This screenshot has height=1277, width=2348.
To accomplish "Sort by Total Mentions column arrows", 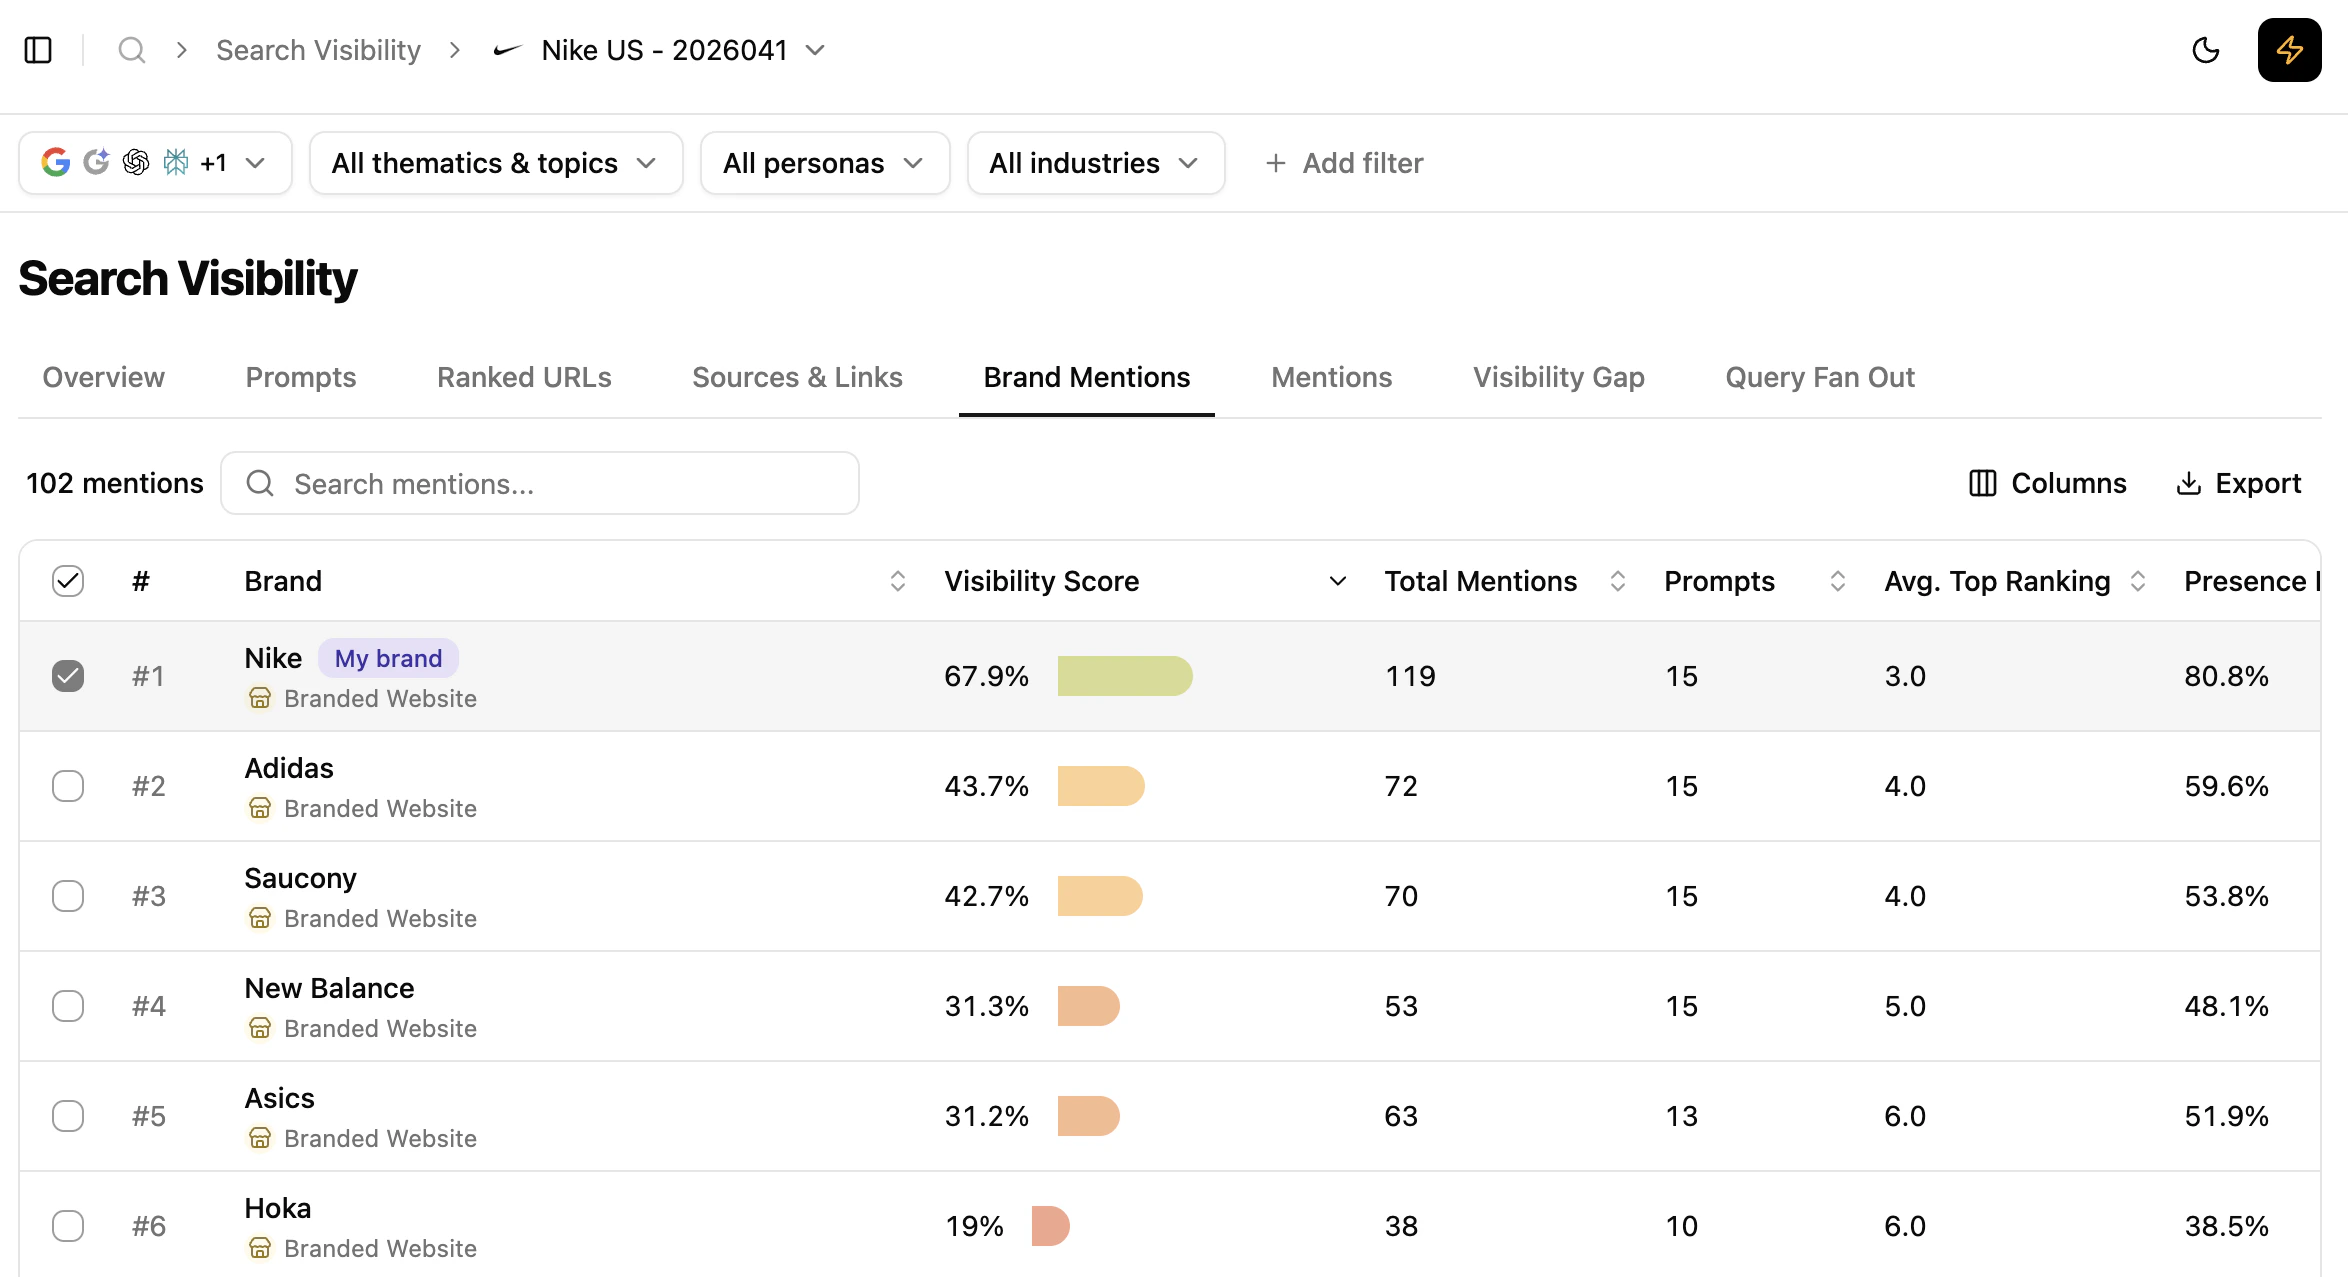I will pyautogui.click(x=1617, y=581).
